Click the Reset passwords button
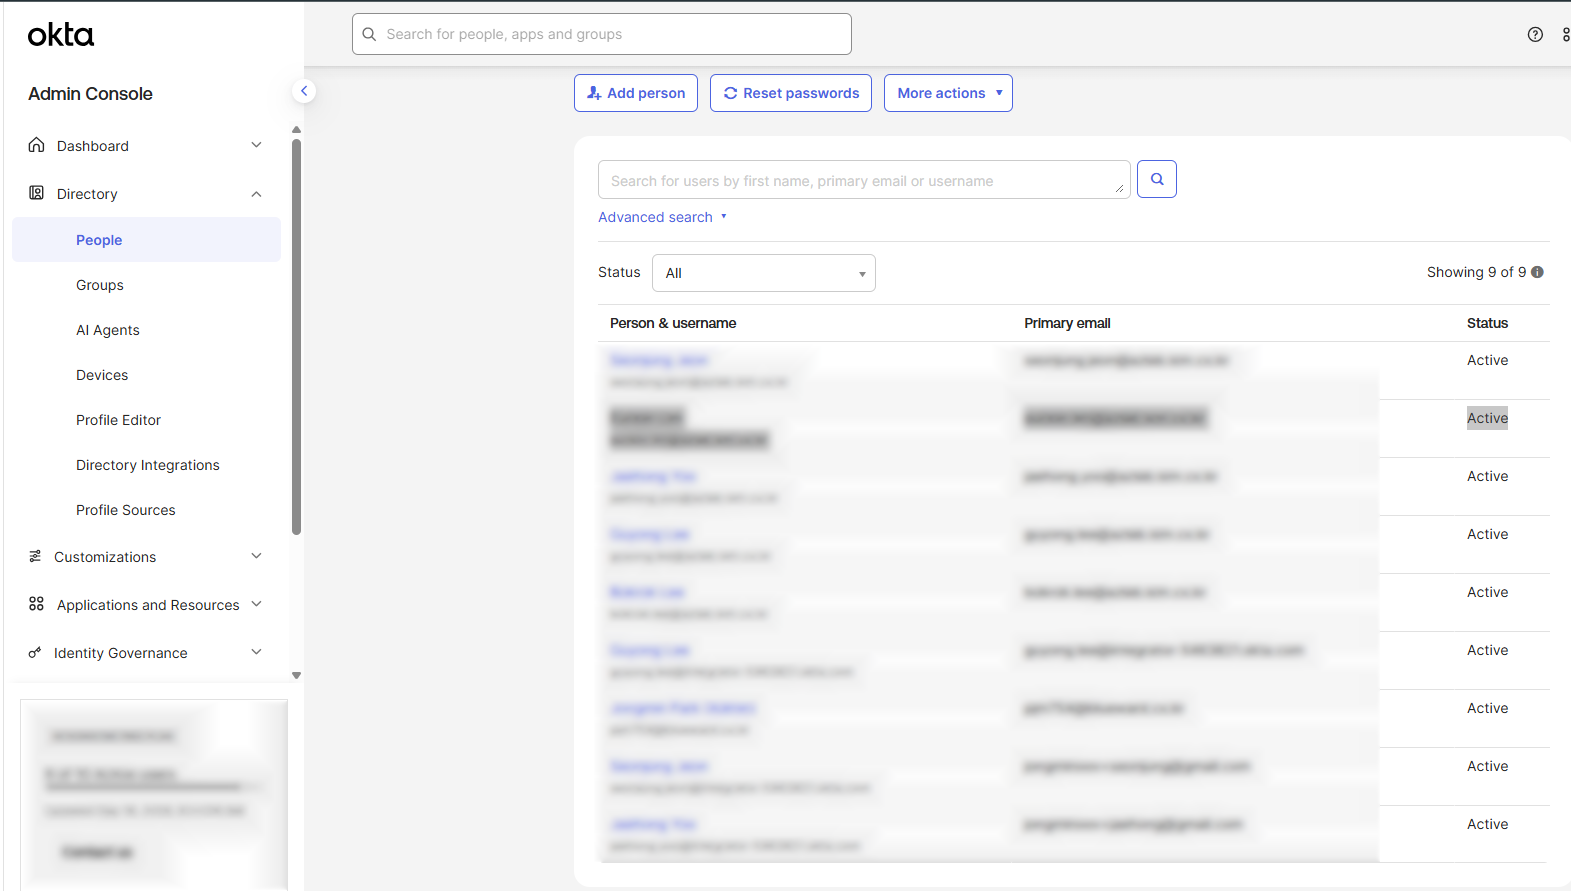The width and height of the screenshot is (1571, 891). [791, 93]
